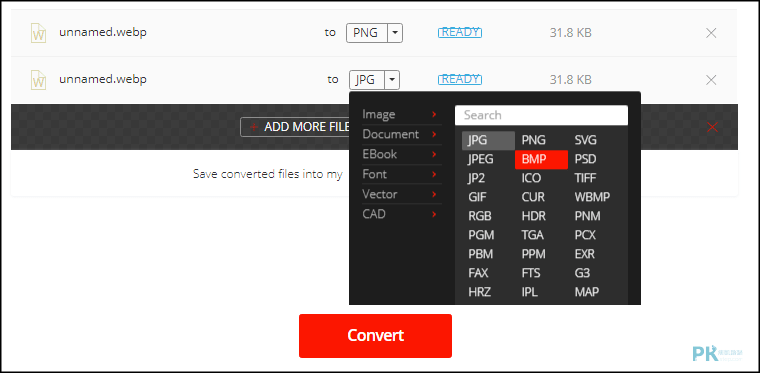
Task: Click 31.8 KB size in the JPG row
Action: coord(570,79)
